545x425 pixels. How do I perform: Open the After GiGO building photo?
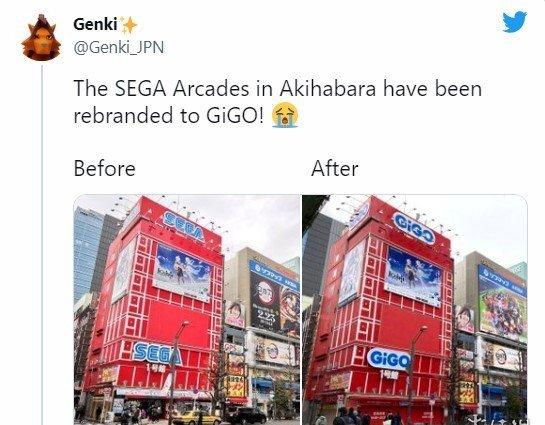(x=415, y=310)
